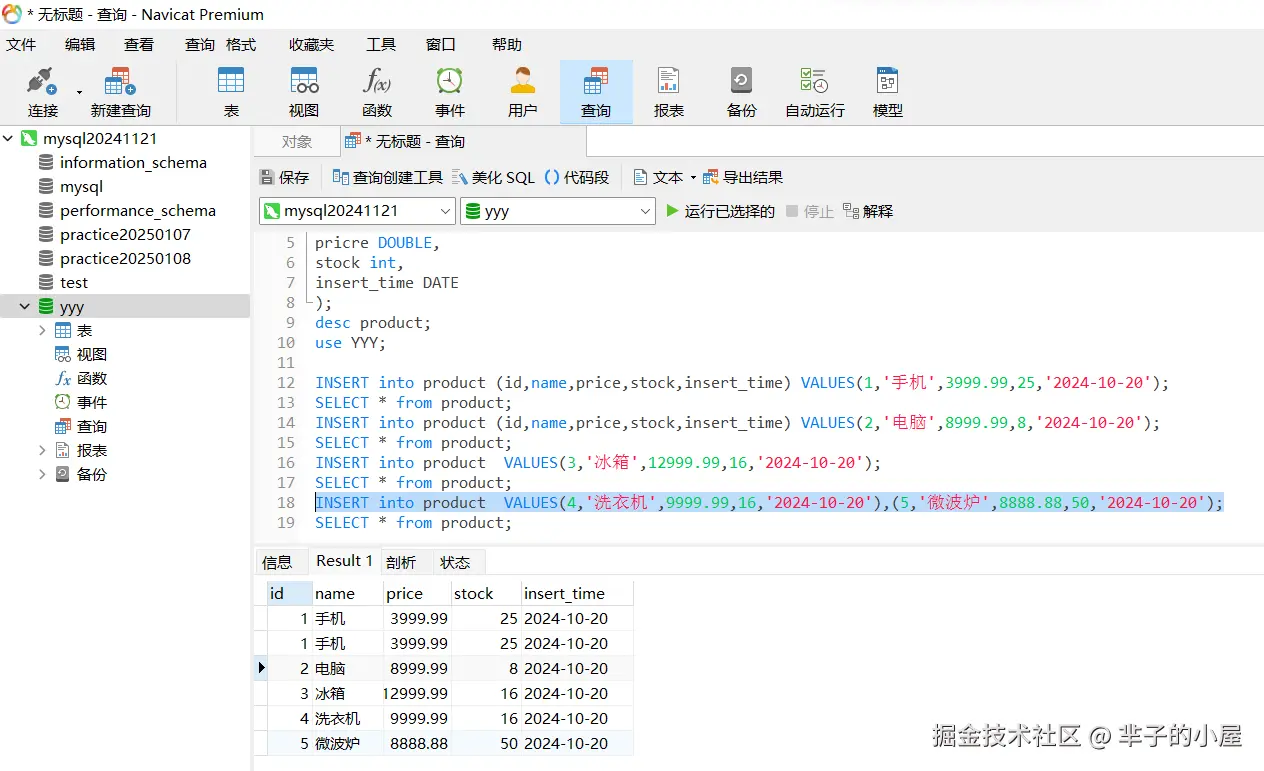The image size is (1264, 771).
Task: Select practice20250108 database in tree
Action: (x=125, y=258)
